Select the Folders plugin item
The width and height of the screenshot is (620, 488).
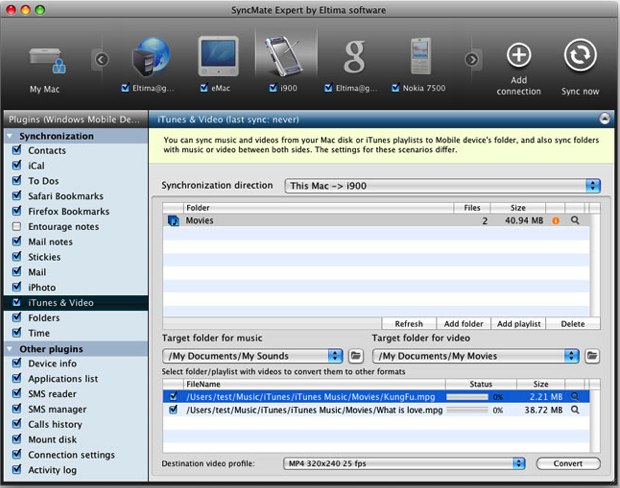[76, 318]
